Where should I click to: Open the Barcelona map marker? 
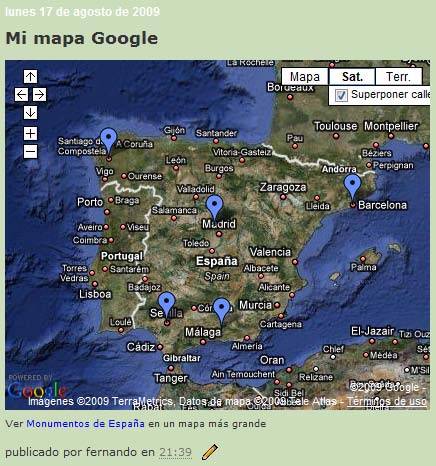[352, 186]
